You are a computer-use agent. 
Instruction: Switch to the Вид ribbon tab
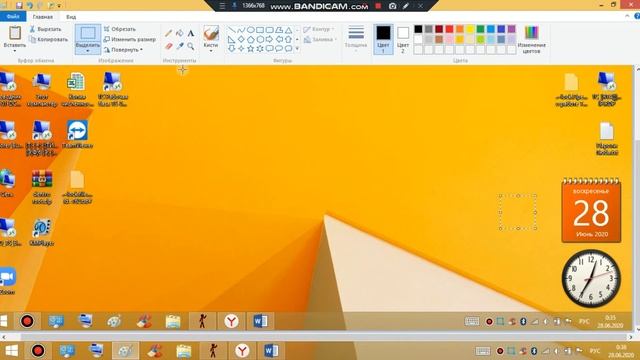pyautogui.click(x=71, y=17)
